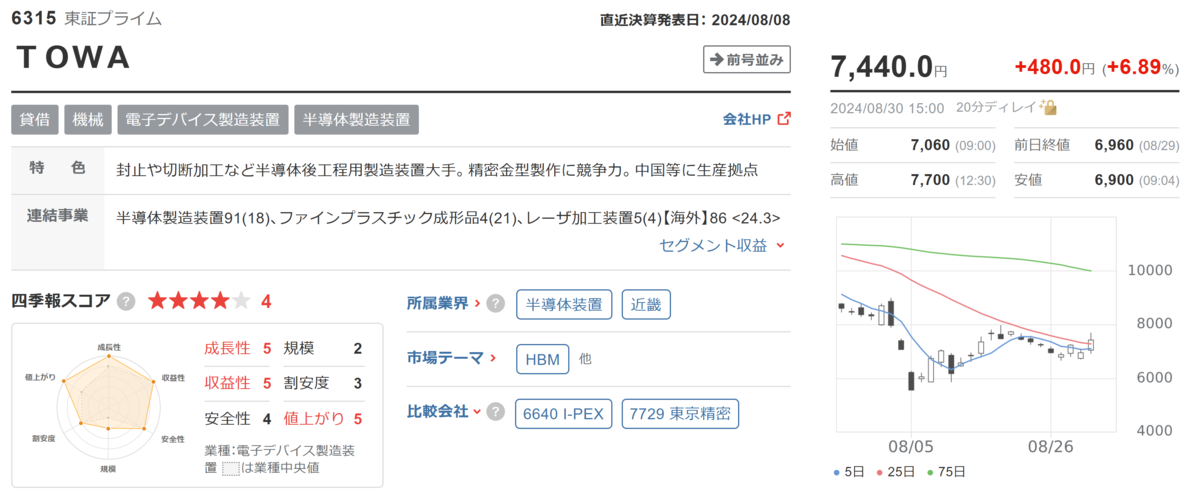Select the 電子デバイス製造装置 tag

(203, 119)
